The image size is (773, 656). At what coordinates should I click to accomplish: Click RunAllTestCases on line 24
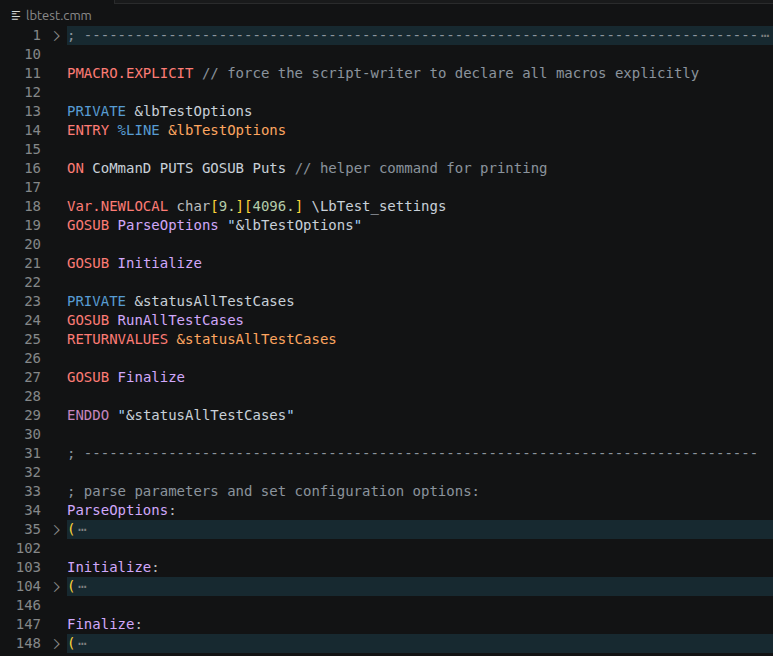coord(180,320)
